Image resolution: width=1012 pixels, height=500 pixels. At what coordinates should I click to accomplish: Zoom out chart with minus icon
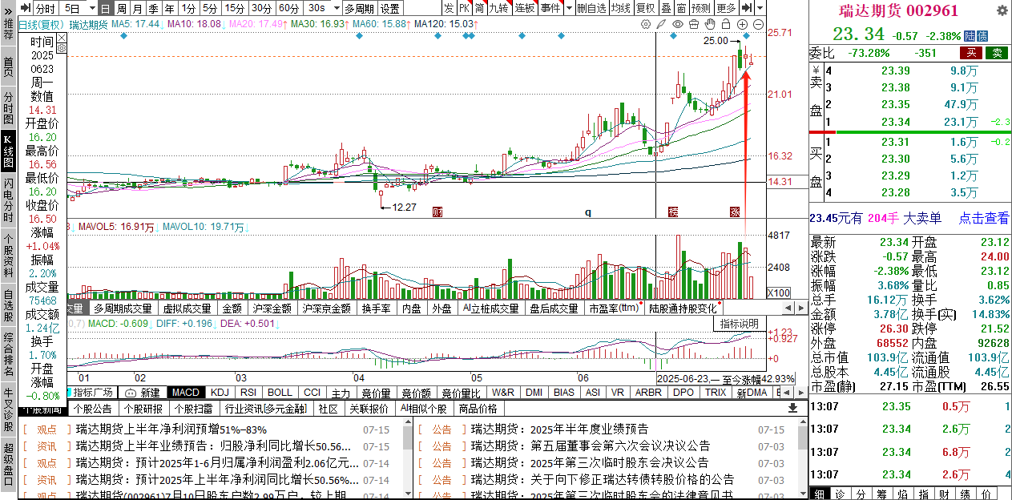tap(758, 24)
